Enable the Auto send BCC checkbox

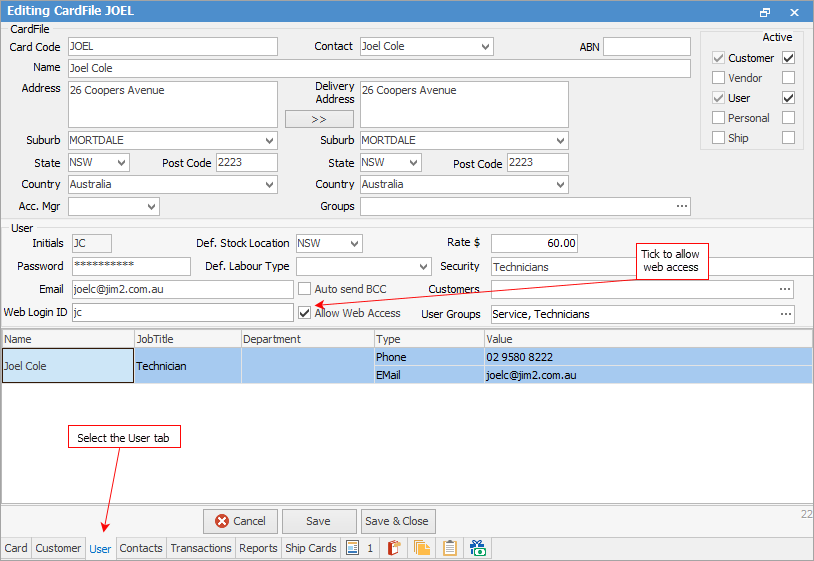click(x=306, y=289)
